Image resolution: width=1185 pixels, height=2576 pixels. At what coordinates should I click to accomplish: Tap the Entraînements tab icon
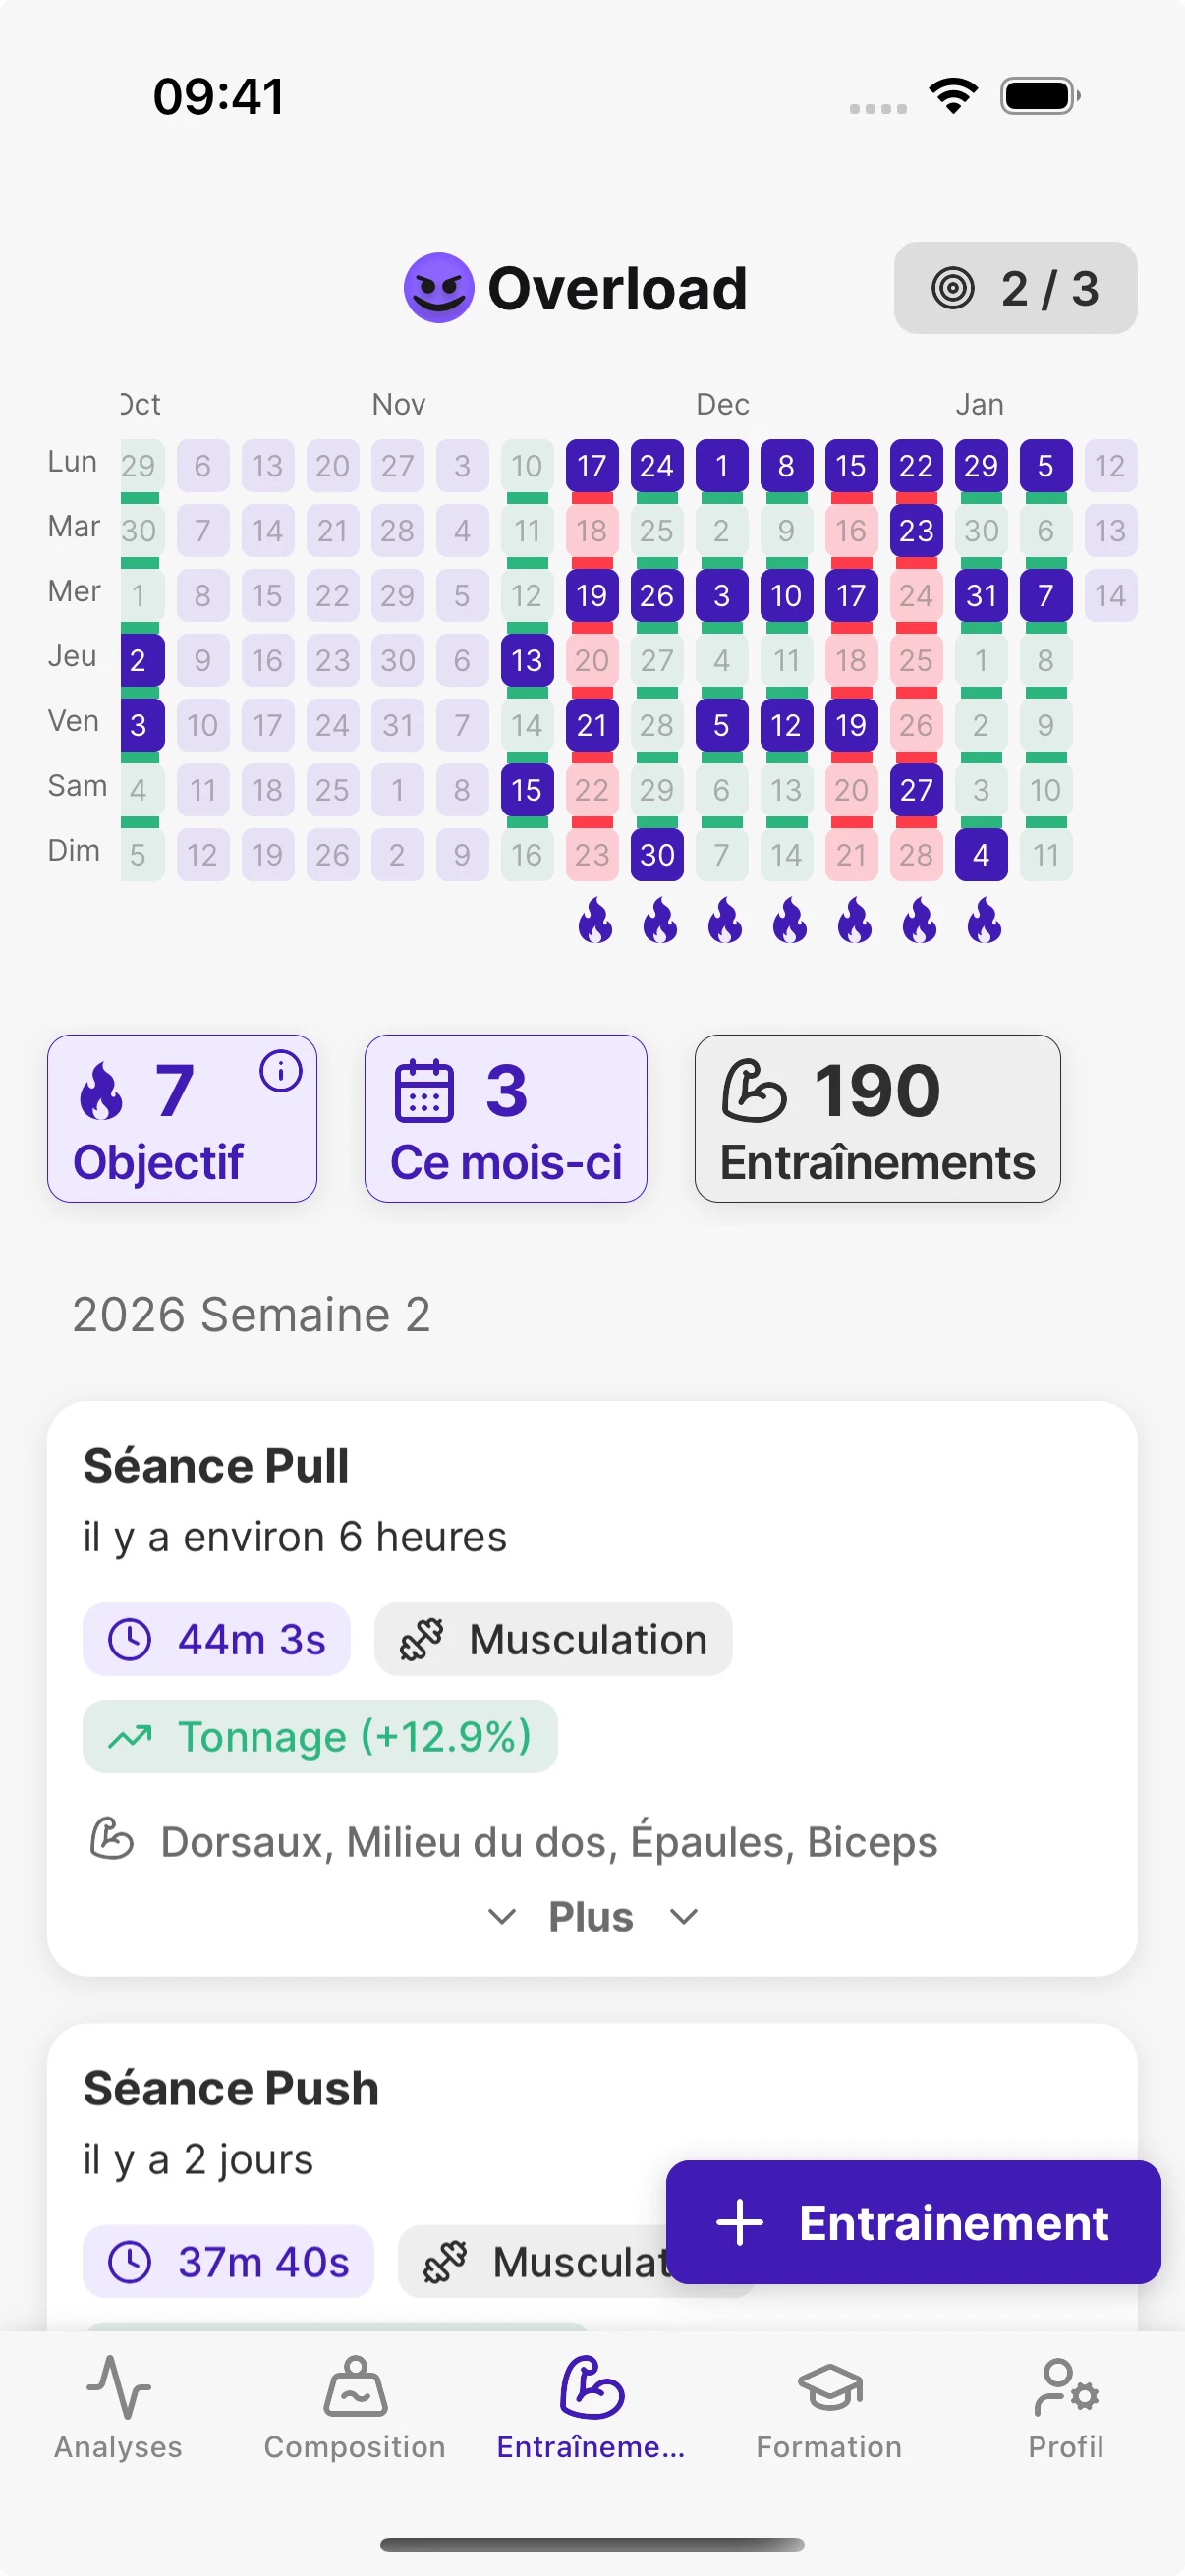pos(592,2387)
